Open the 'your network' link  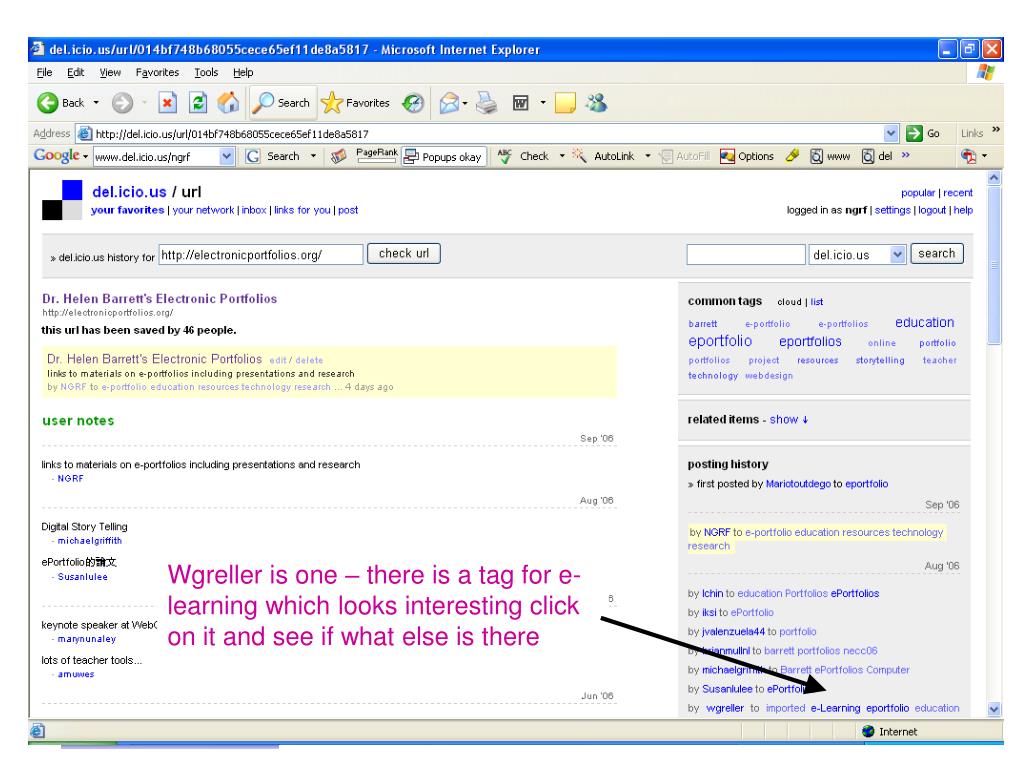coord(203,210)
